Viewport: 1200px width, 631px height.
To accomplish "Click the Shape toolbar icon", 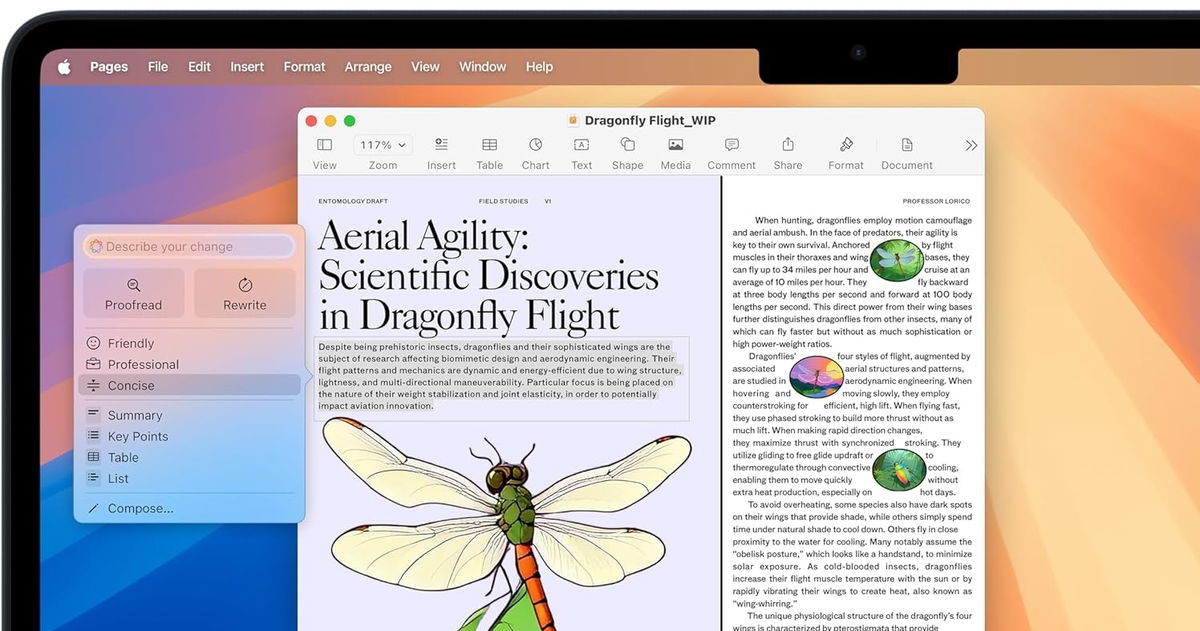I will click(x=627, y=145).
